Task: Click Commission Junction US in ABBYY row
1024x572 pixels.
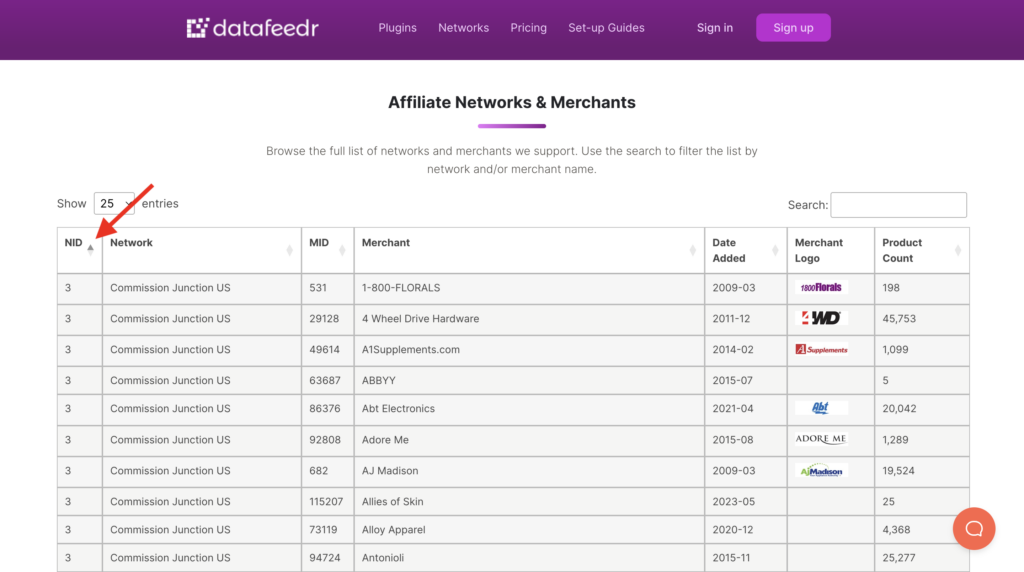Action: [170, 380]
